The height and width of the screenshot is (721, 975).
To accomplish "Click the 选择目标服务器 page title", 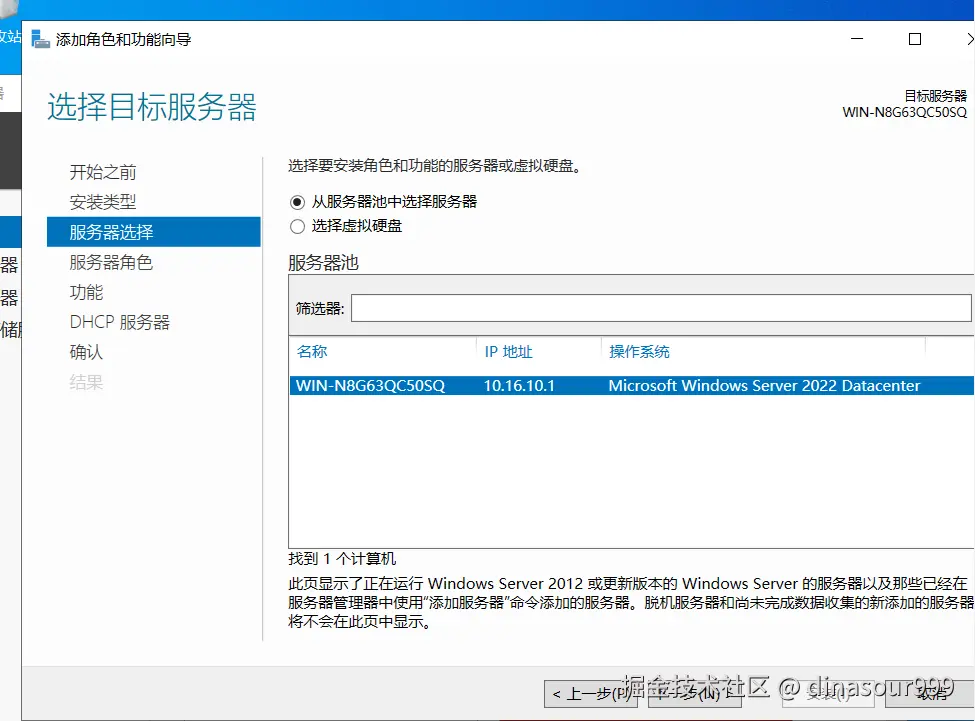I will (152, 107).
